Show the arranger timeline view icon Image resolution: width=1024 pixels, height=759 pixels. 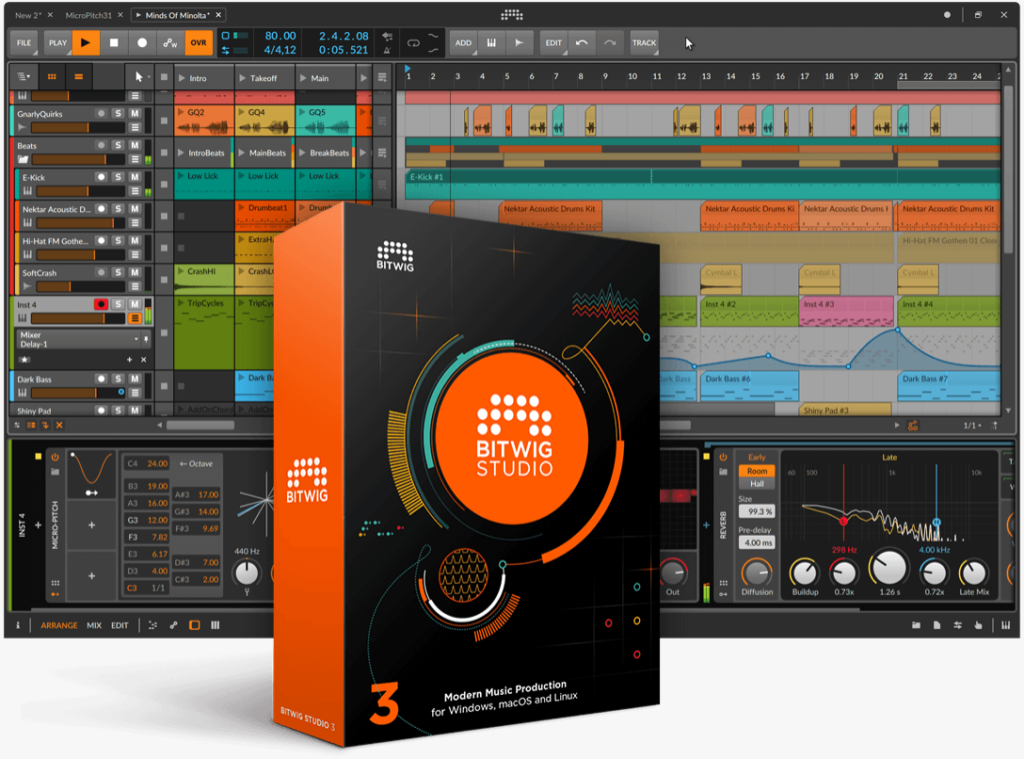pos(78,77)
